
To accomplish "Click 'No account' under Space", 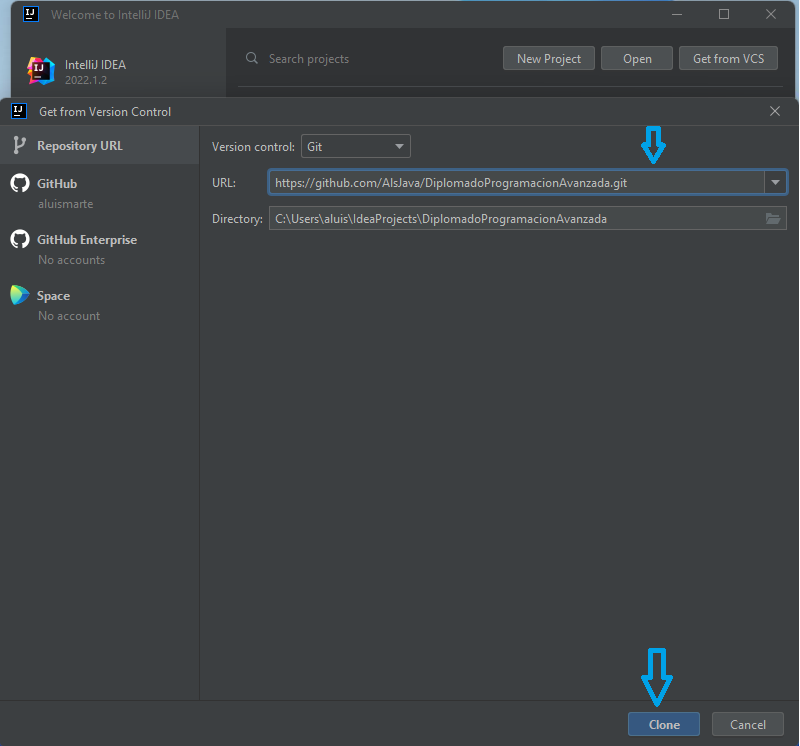I will pyautogui.click(x=69, y=316).
